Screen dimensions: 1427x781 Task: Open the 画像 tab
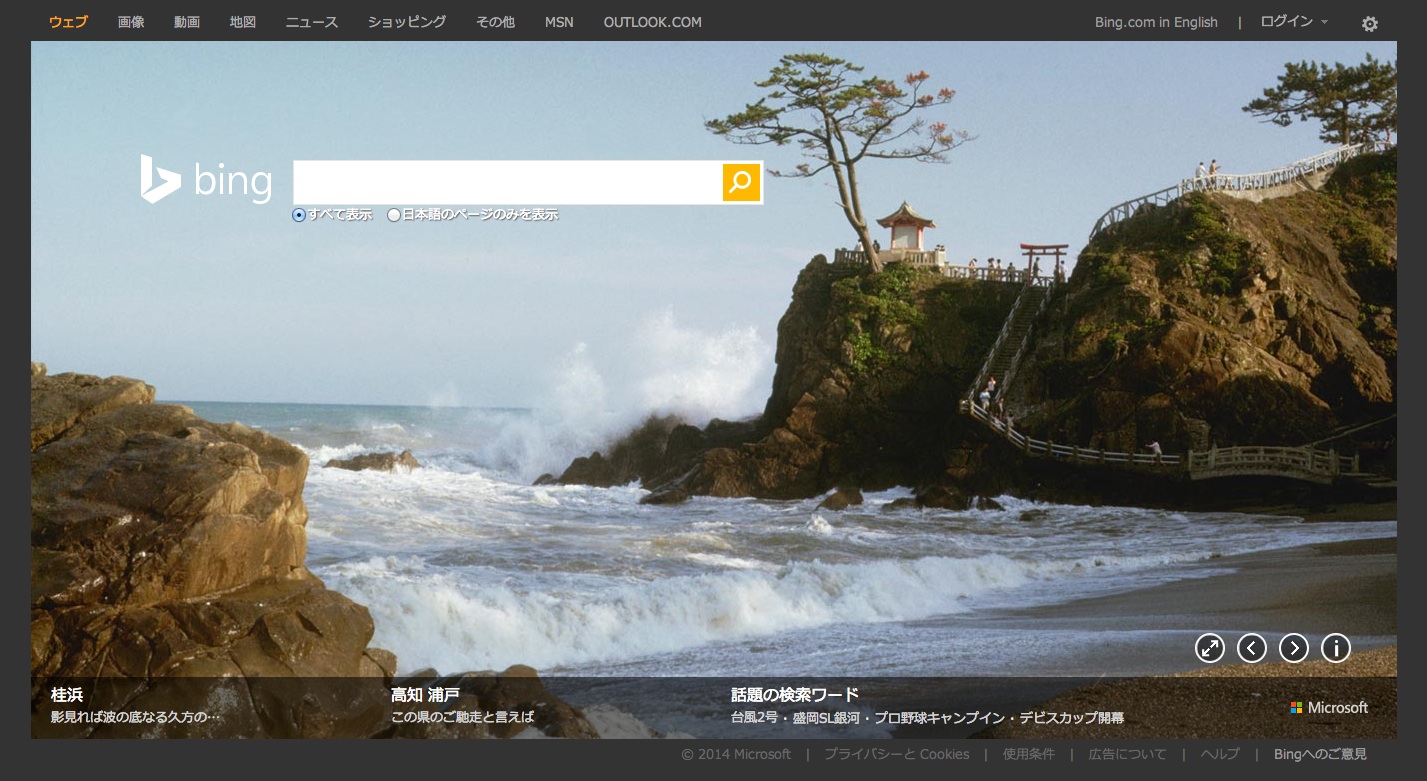point(131,22)
